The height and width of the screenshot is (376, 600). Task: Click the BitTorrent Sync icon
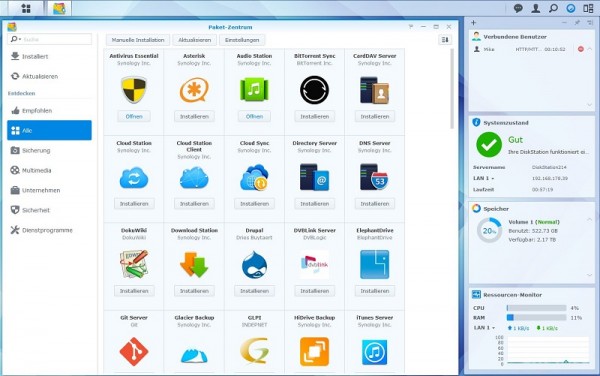pyautogui.click(x=315, y=90)
